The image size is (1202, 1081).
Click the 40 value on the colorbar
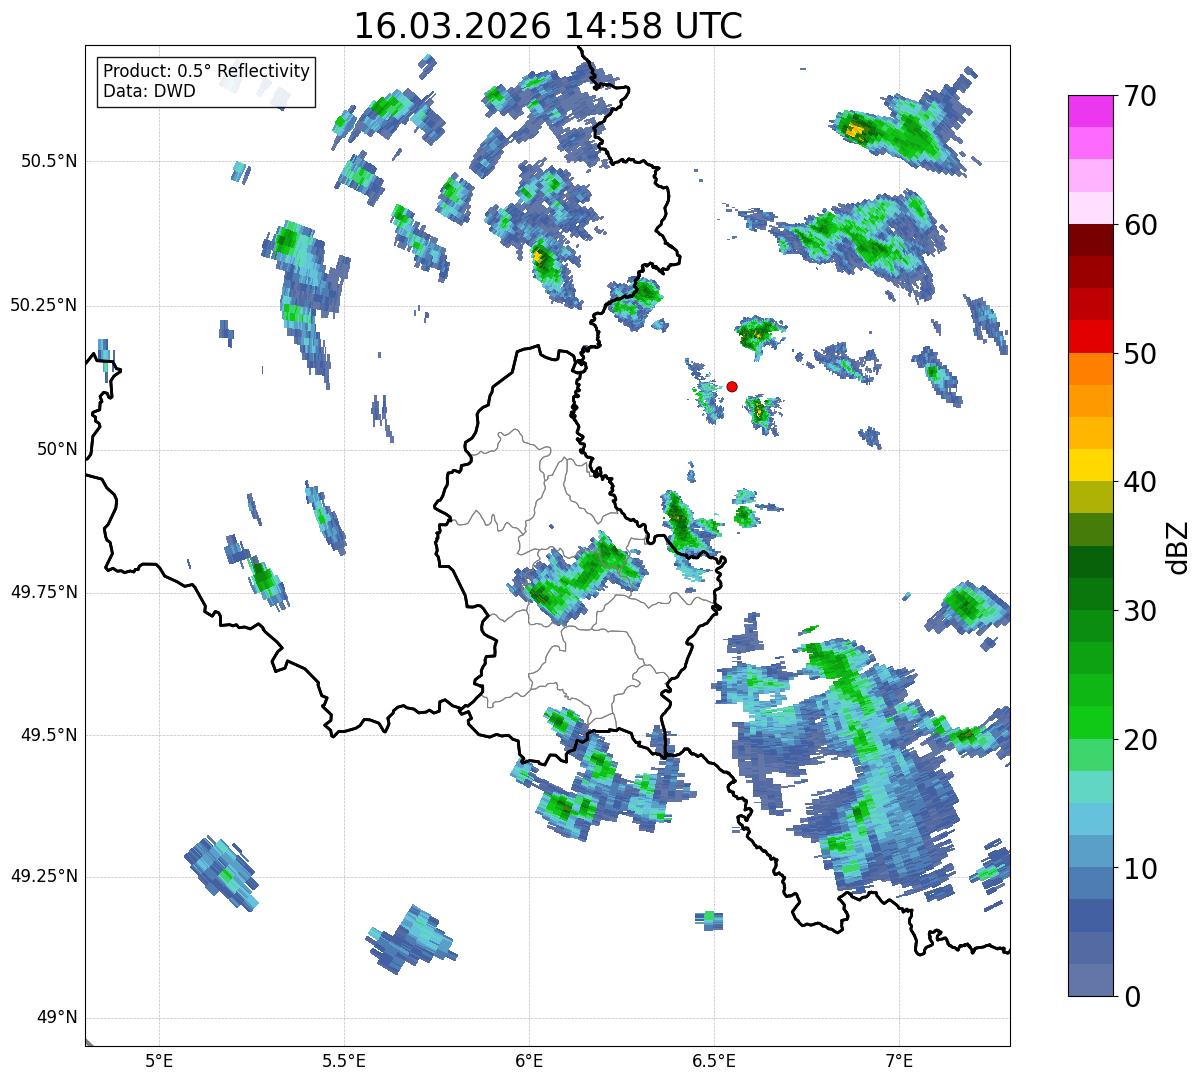pos(1139,482)
